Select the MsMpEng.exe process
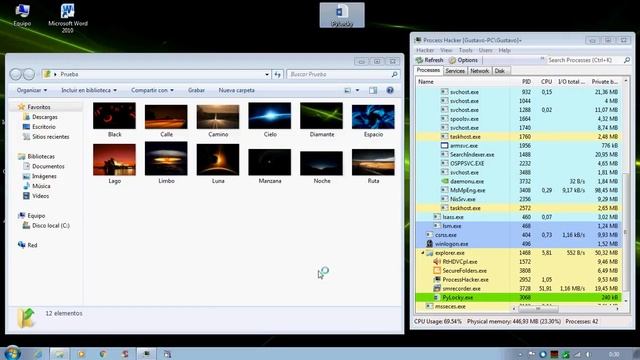 518,190
